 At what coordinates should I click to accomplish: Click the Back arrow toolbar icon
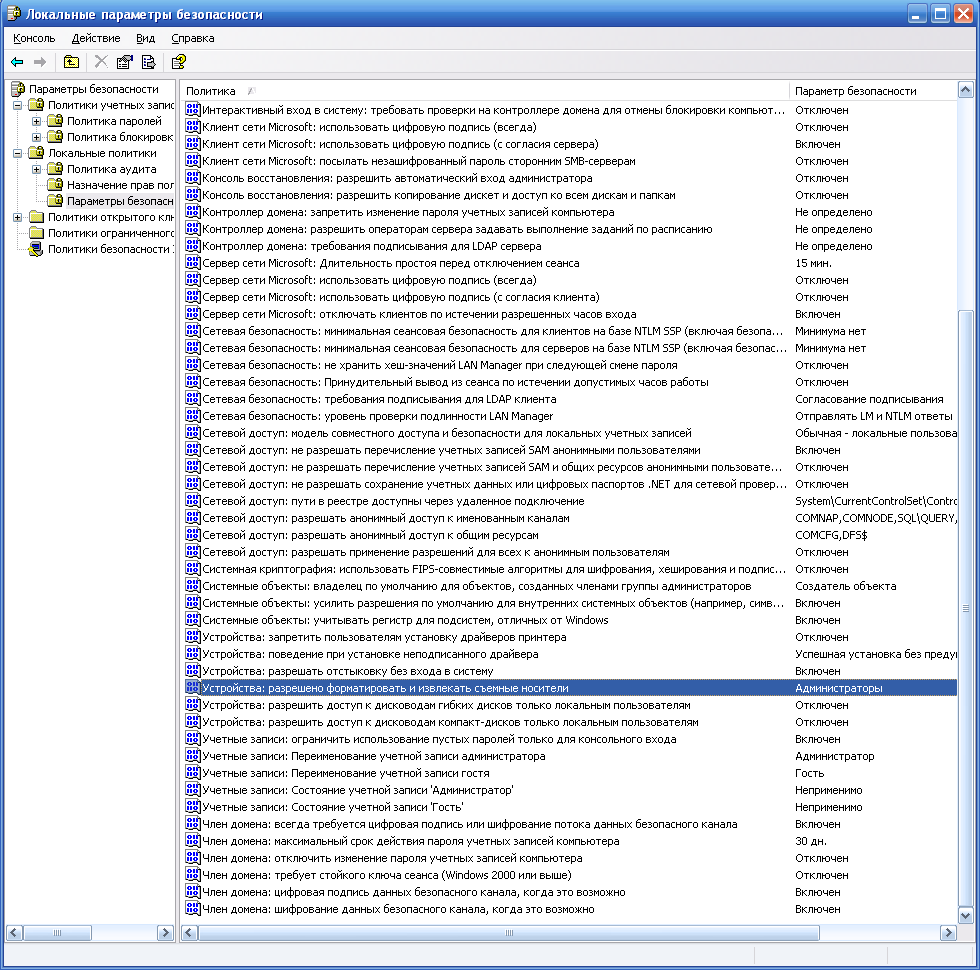[x=17, y=62]
